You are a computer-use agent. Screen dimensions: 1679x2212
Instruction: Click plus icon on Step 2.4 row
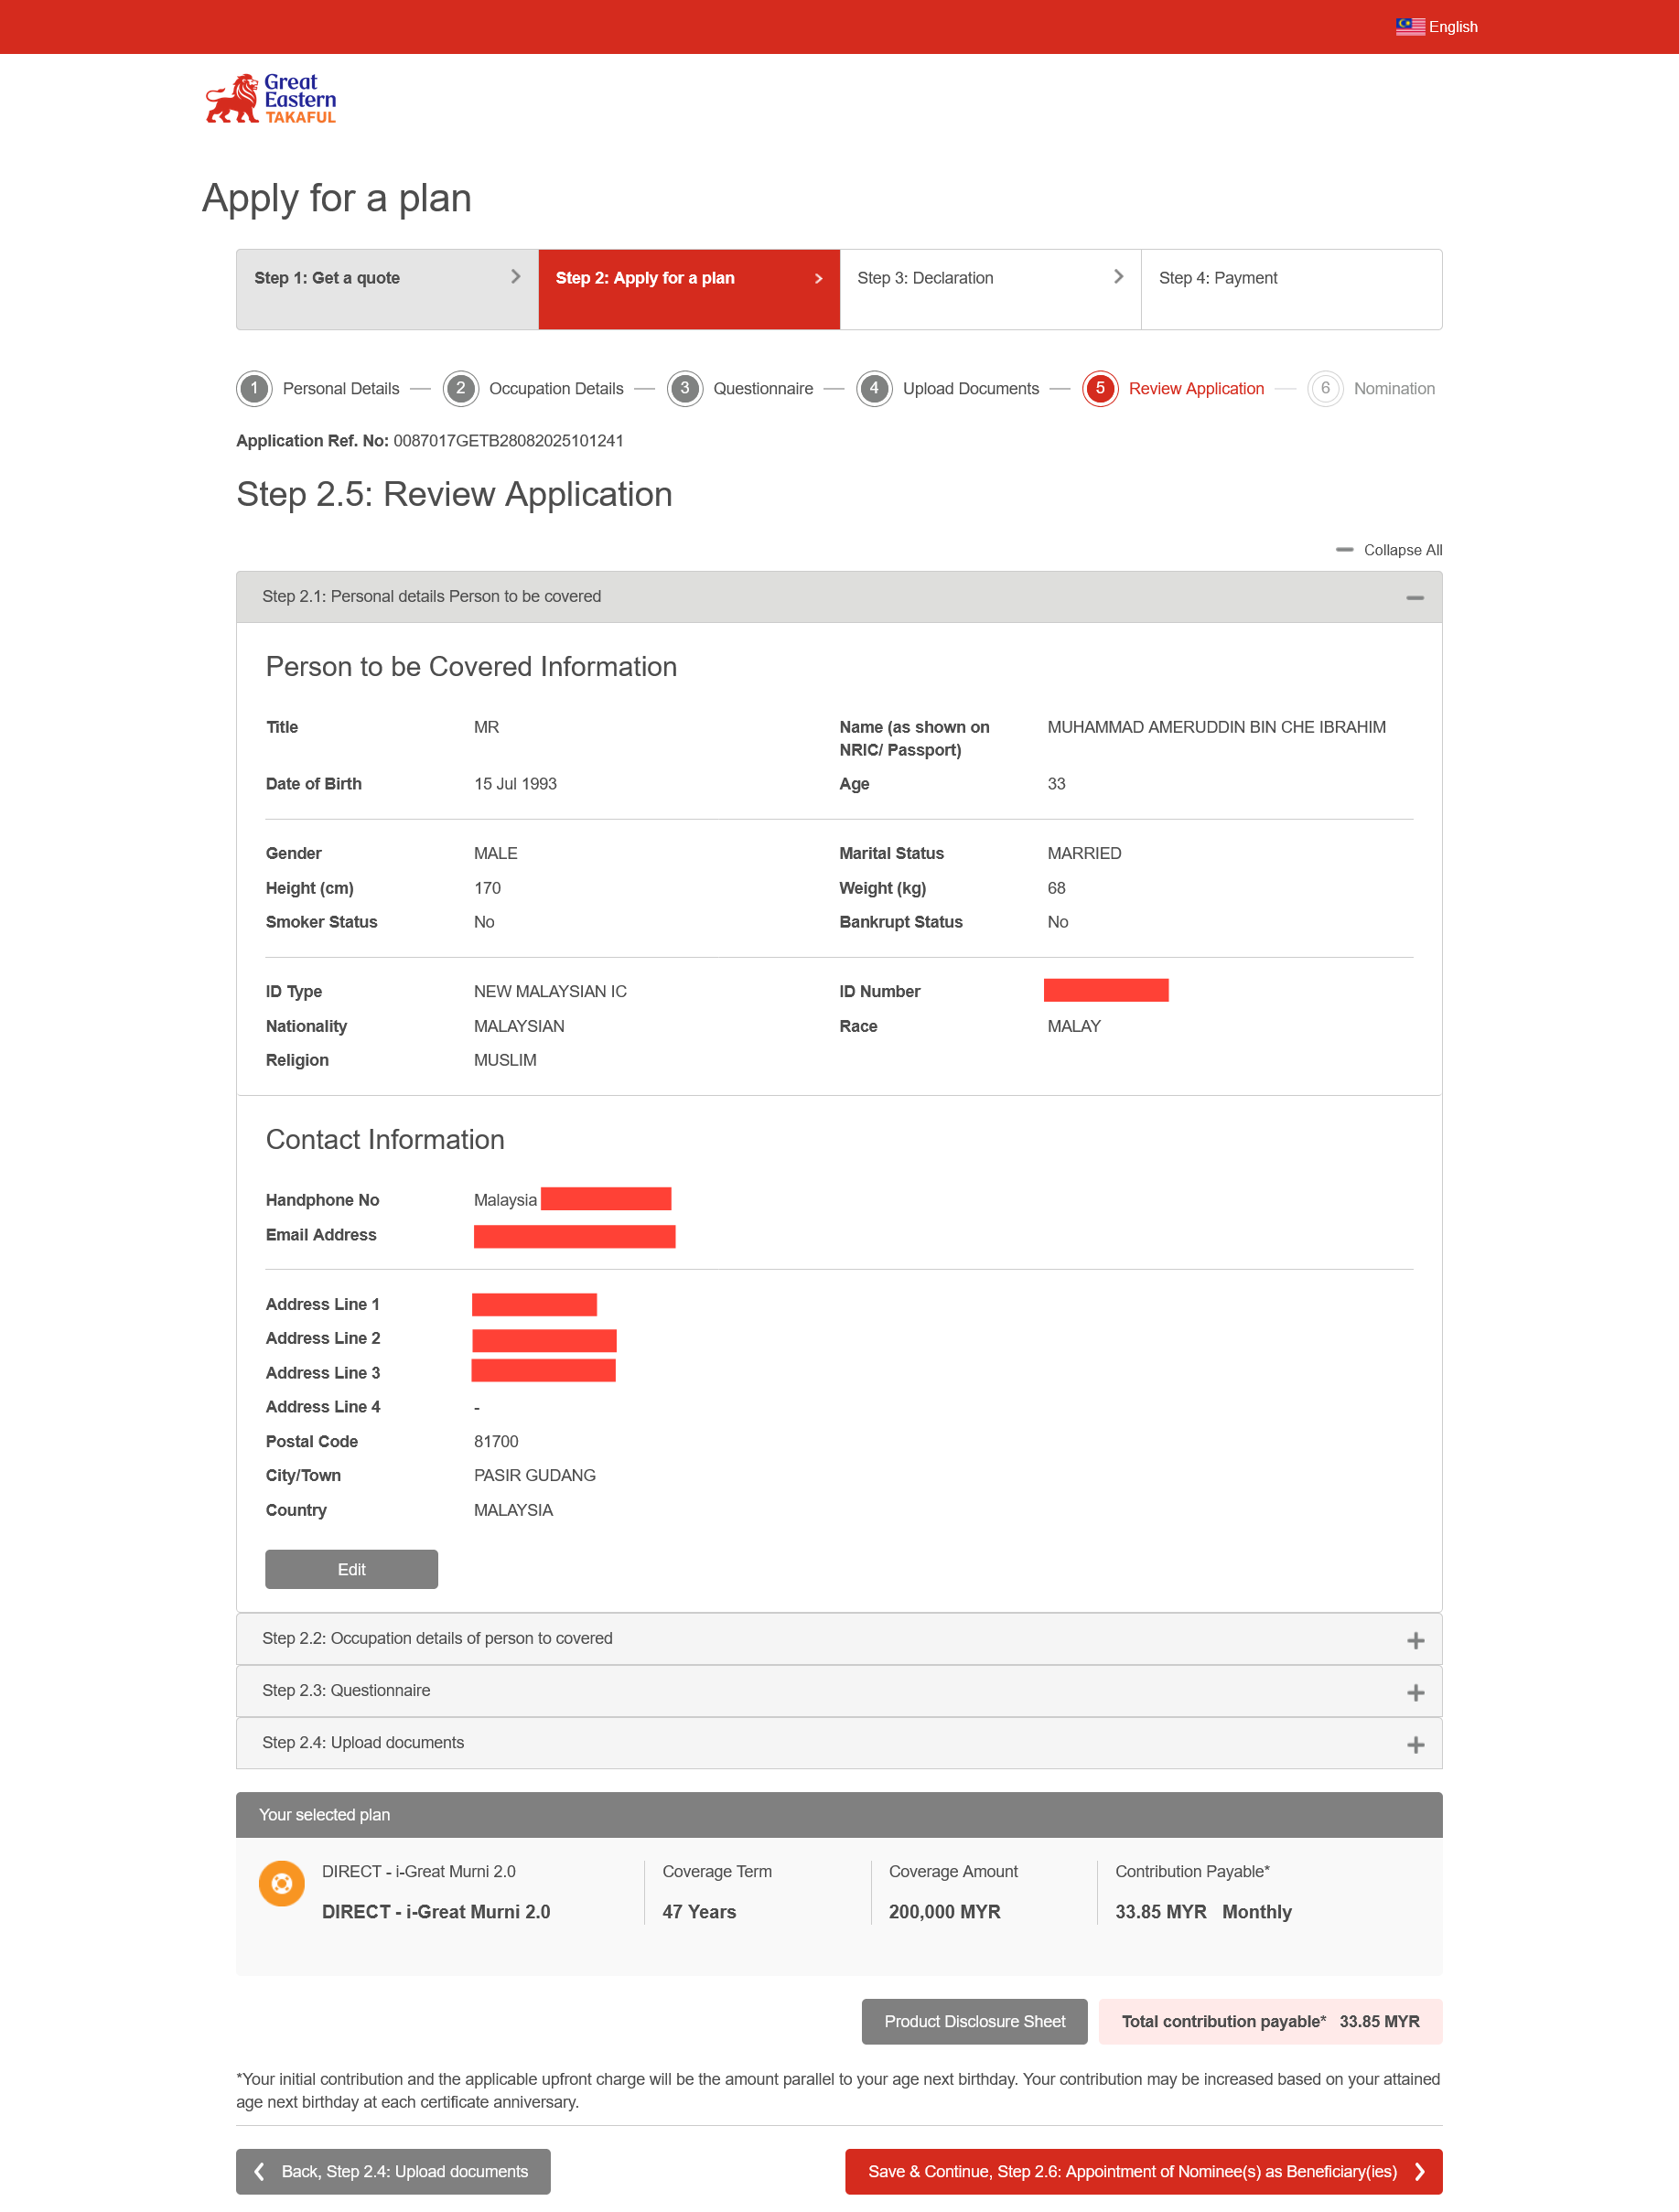[1415, 1745]
